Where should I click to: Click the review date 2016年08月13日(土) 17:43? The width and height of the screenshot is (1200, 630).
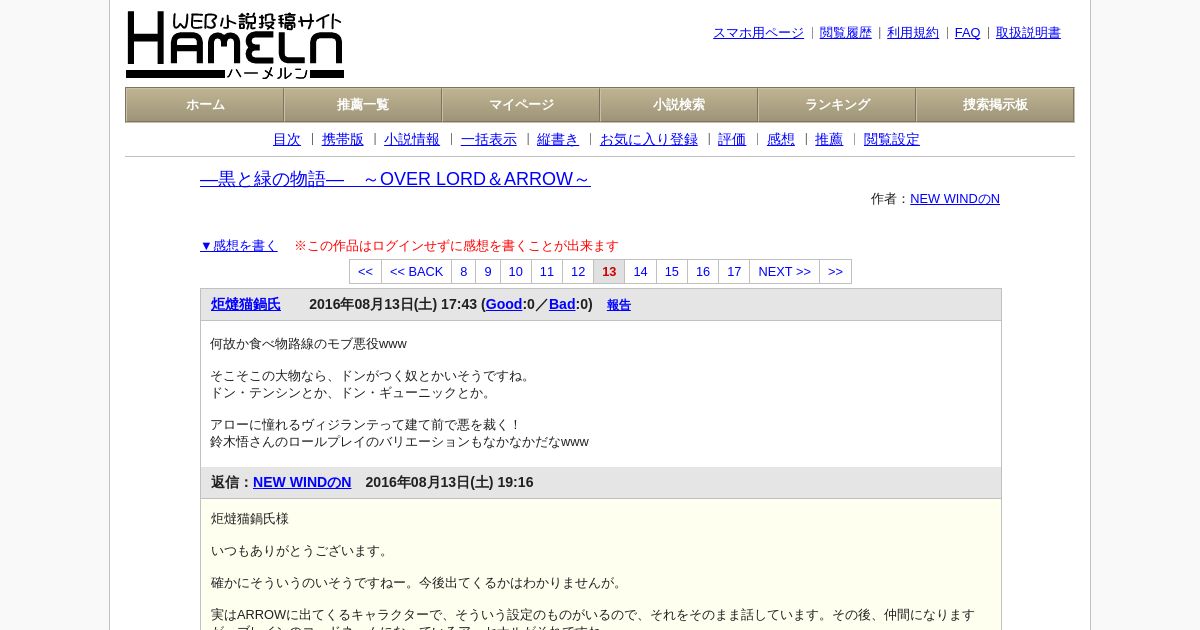[x=393, y=304]
